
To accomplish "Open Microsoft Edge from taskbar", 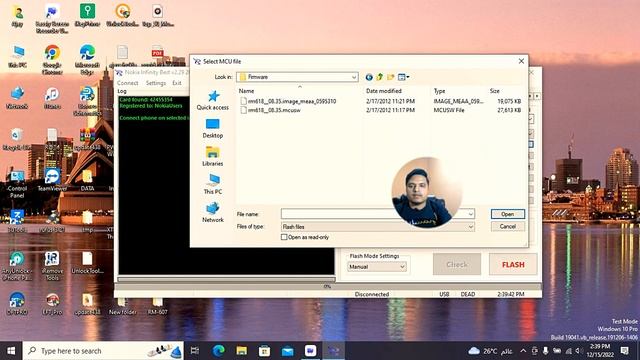I will click(218, 351).
